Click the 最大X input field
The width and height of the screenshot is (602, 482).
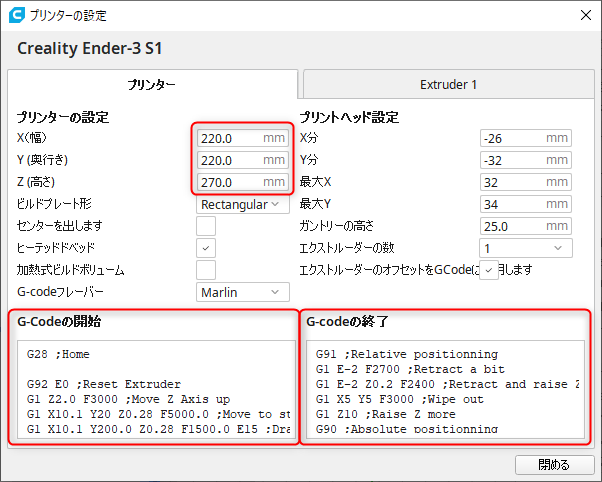pos(526,182)
